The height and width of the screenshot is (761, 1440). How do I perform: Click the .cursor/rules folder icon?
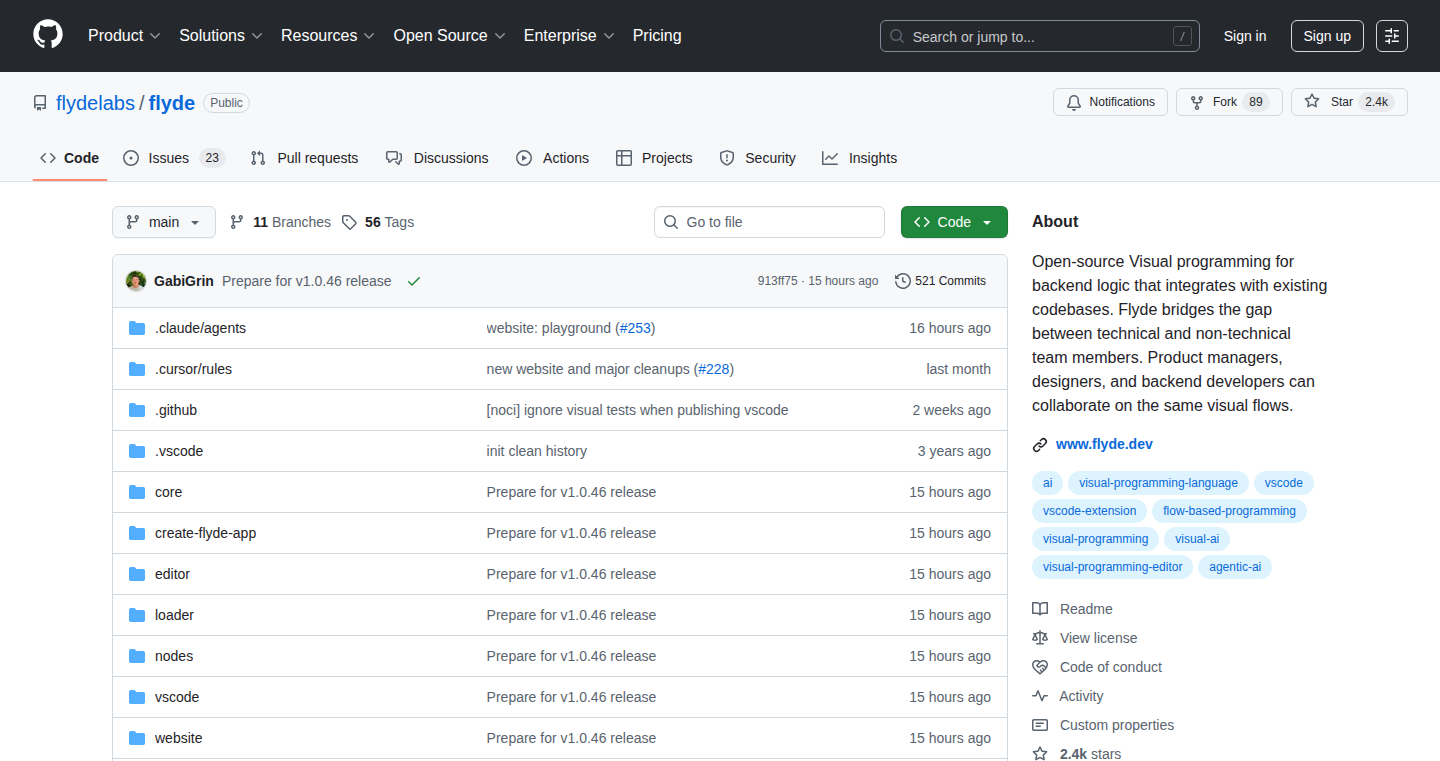(137, 369)
